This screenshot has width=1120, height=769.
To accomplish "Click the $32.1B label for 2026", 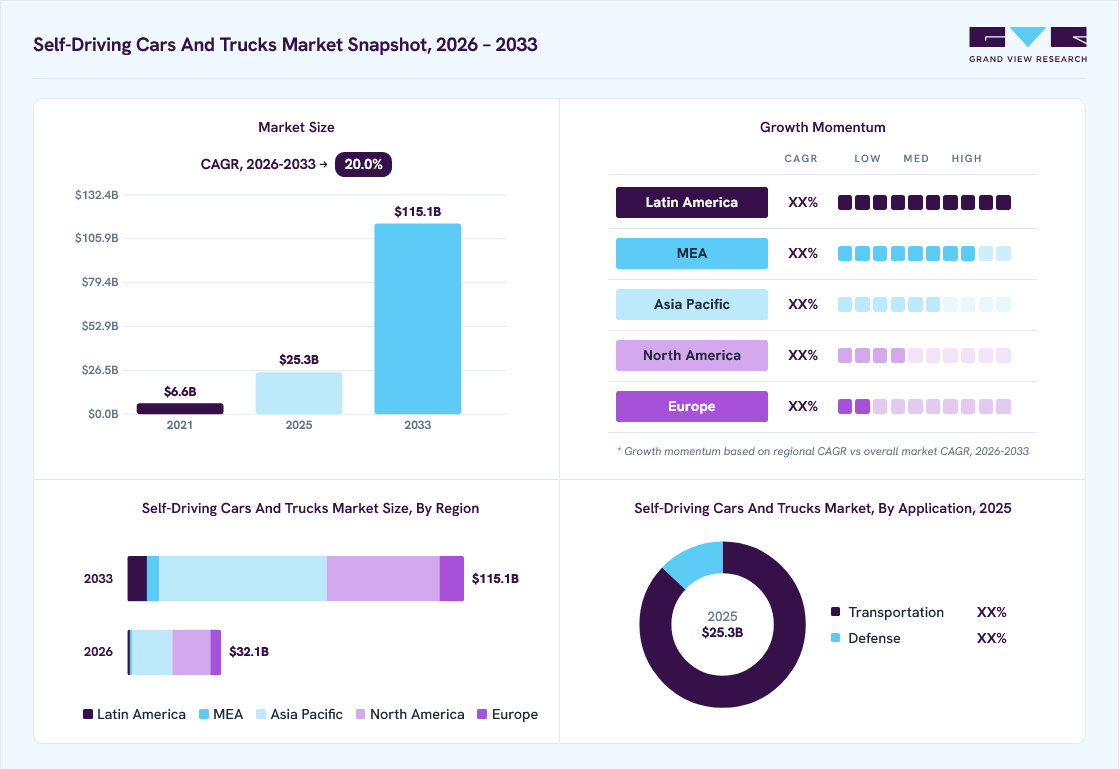I will point(249,651).
